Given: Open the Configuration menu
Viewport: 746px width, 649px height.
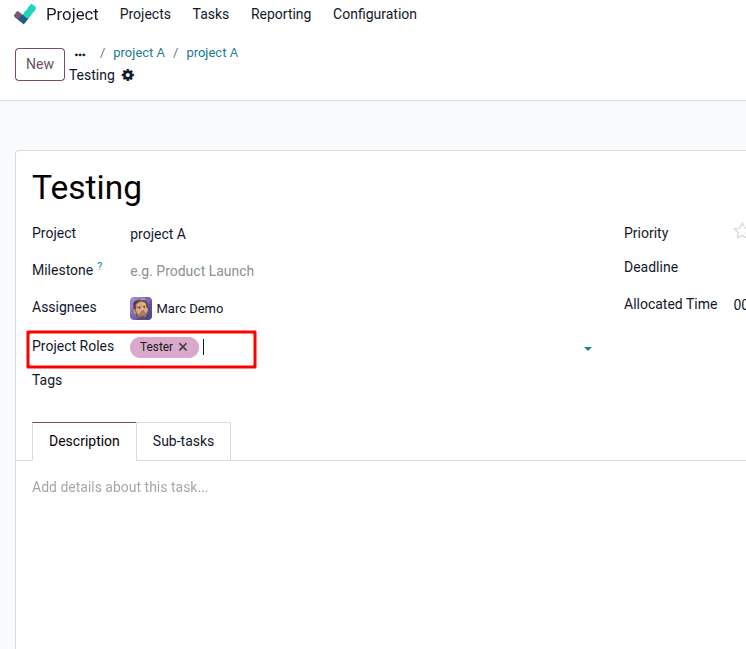Looking at the screenshot, I should point(375,14).
